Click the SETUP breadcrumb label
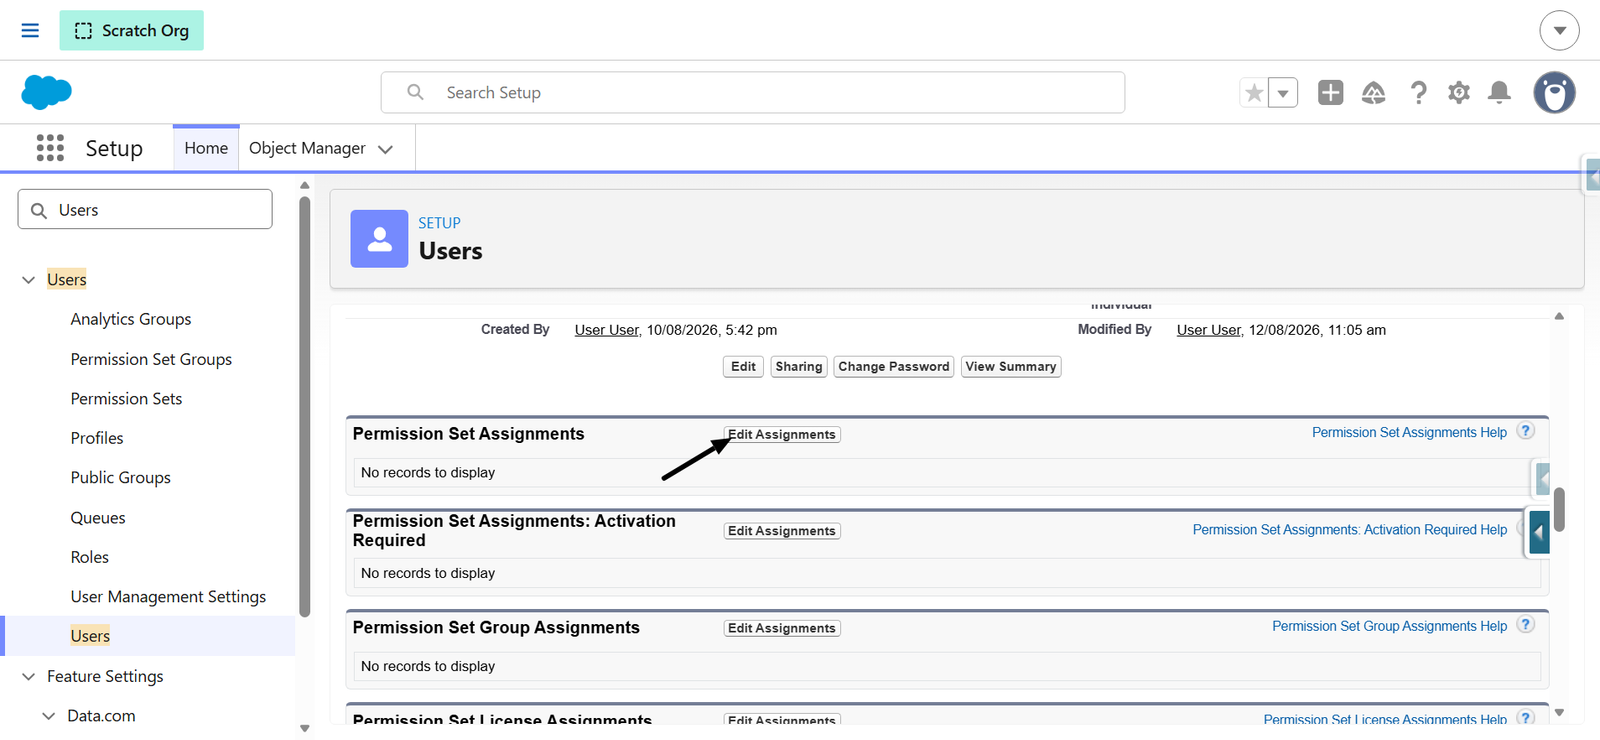Viewport: 1600px width, 740px height. (439, 223)
